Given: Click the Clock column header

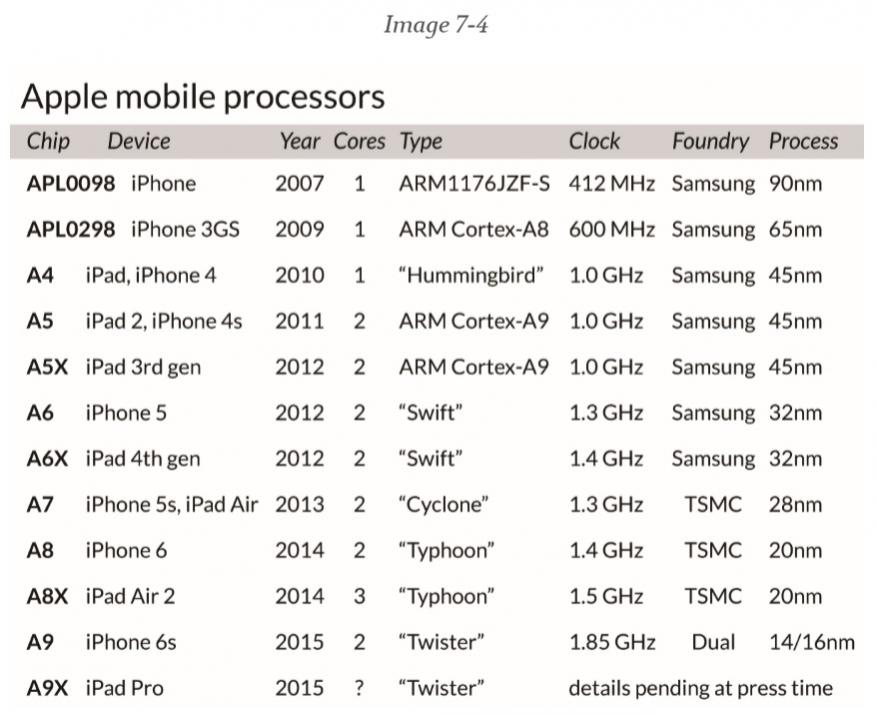Looking at the screenshot, I should click(594, 141).
